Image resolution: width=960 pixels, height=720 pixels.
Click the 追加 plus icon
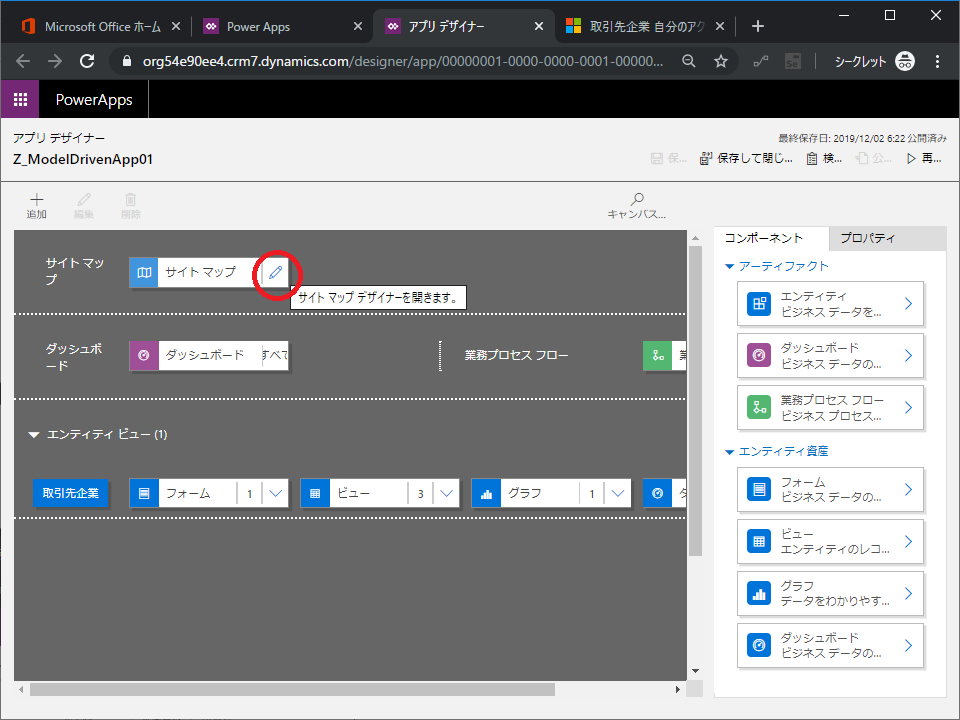[37, 200]
